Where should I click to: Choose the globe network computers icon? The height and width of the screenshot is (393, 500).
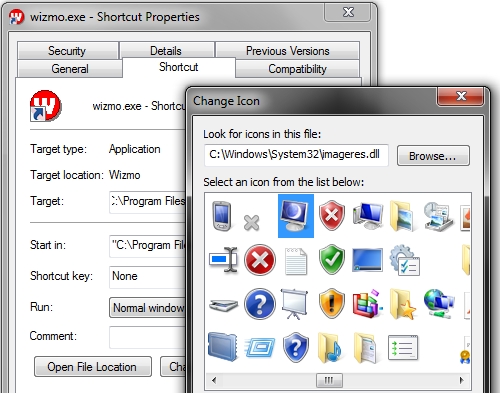click(x=439, y=304)
